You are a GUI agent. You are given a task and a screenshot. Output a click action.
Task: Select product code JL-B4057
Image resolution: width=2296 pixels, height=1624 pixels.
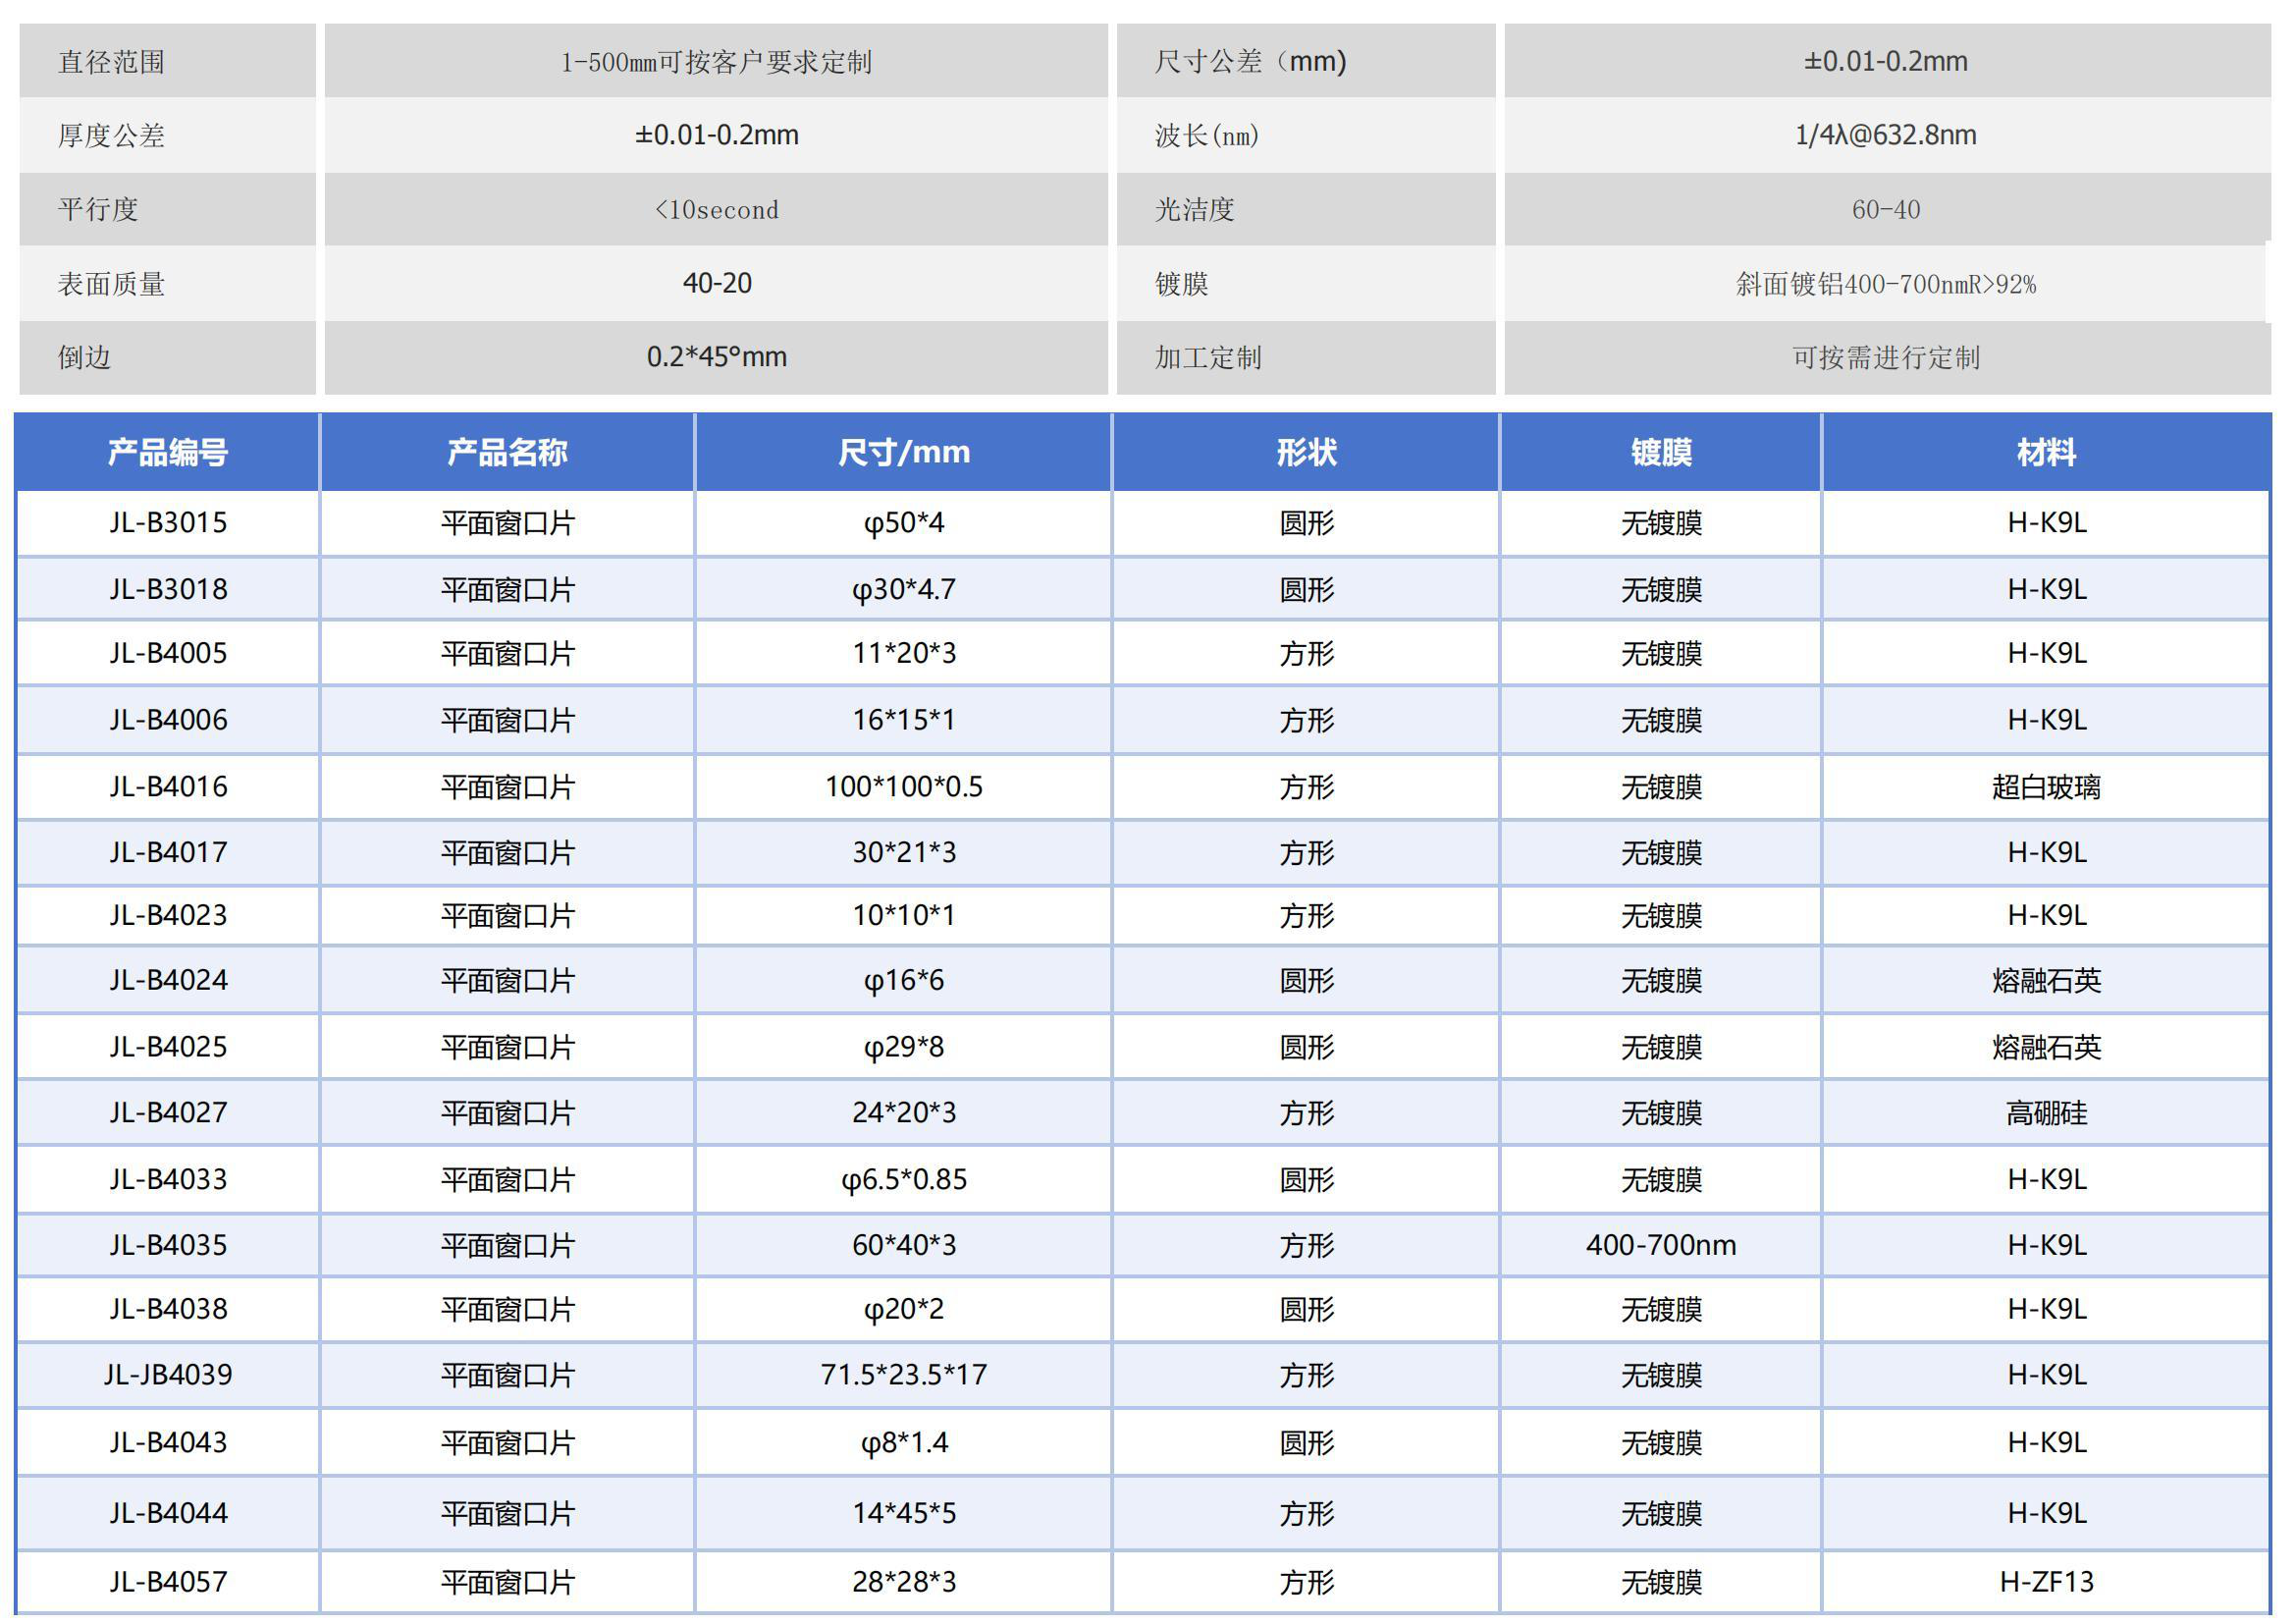click(x=168, y=1582)
